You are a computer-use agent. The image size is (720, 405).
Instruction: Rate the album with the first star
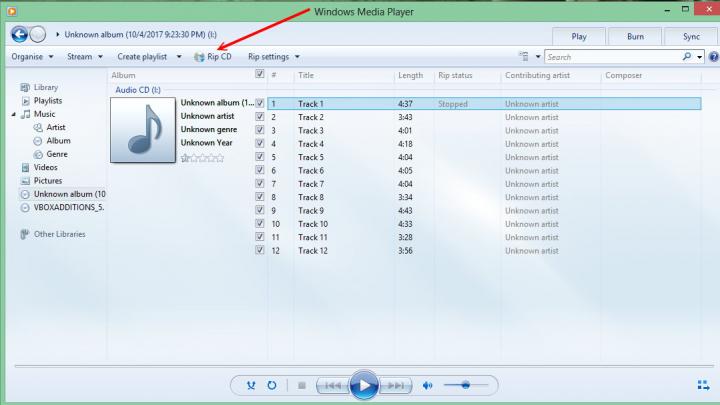185,158
